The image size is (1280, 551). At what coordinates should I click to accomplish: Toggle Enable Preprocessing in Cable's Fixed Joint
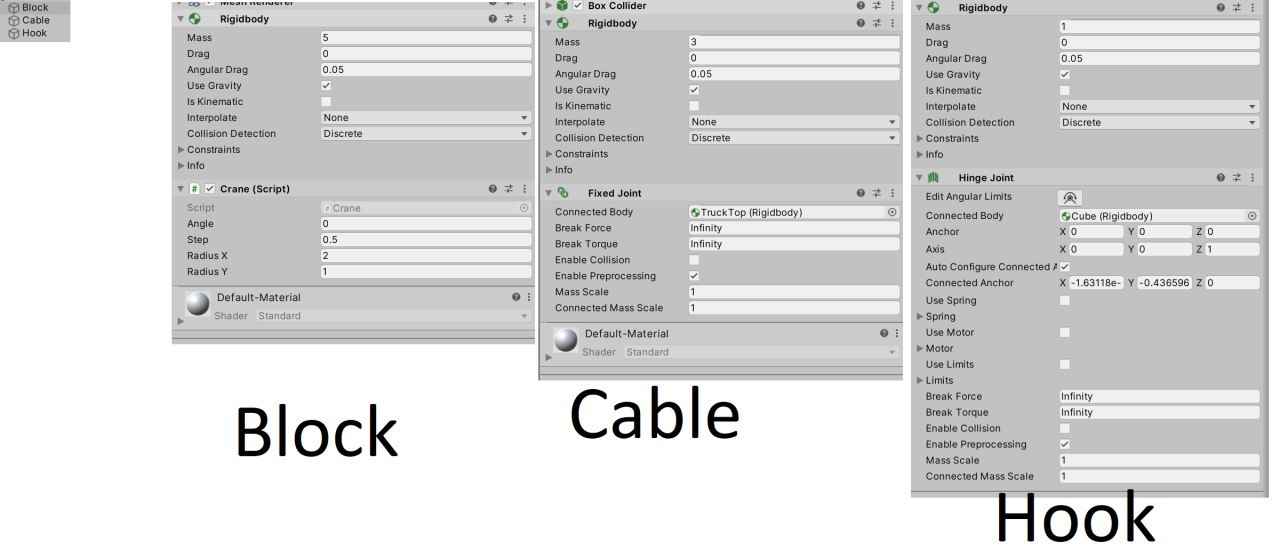click(694, 276)
